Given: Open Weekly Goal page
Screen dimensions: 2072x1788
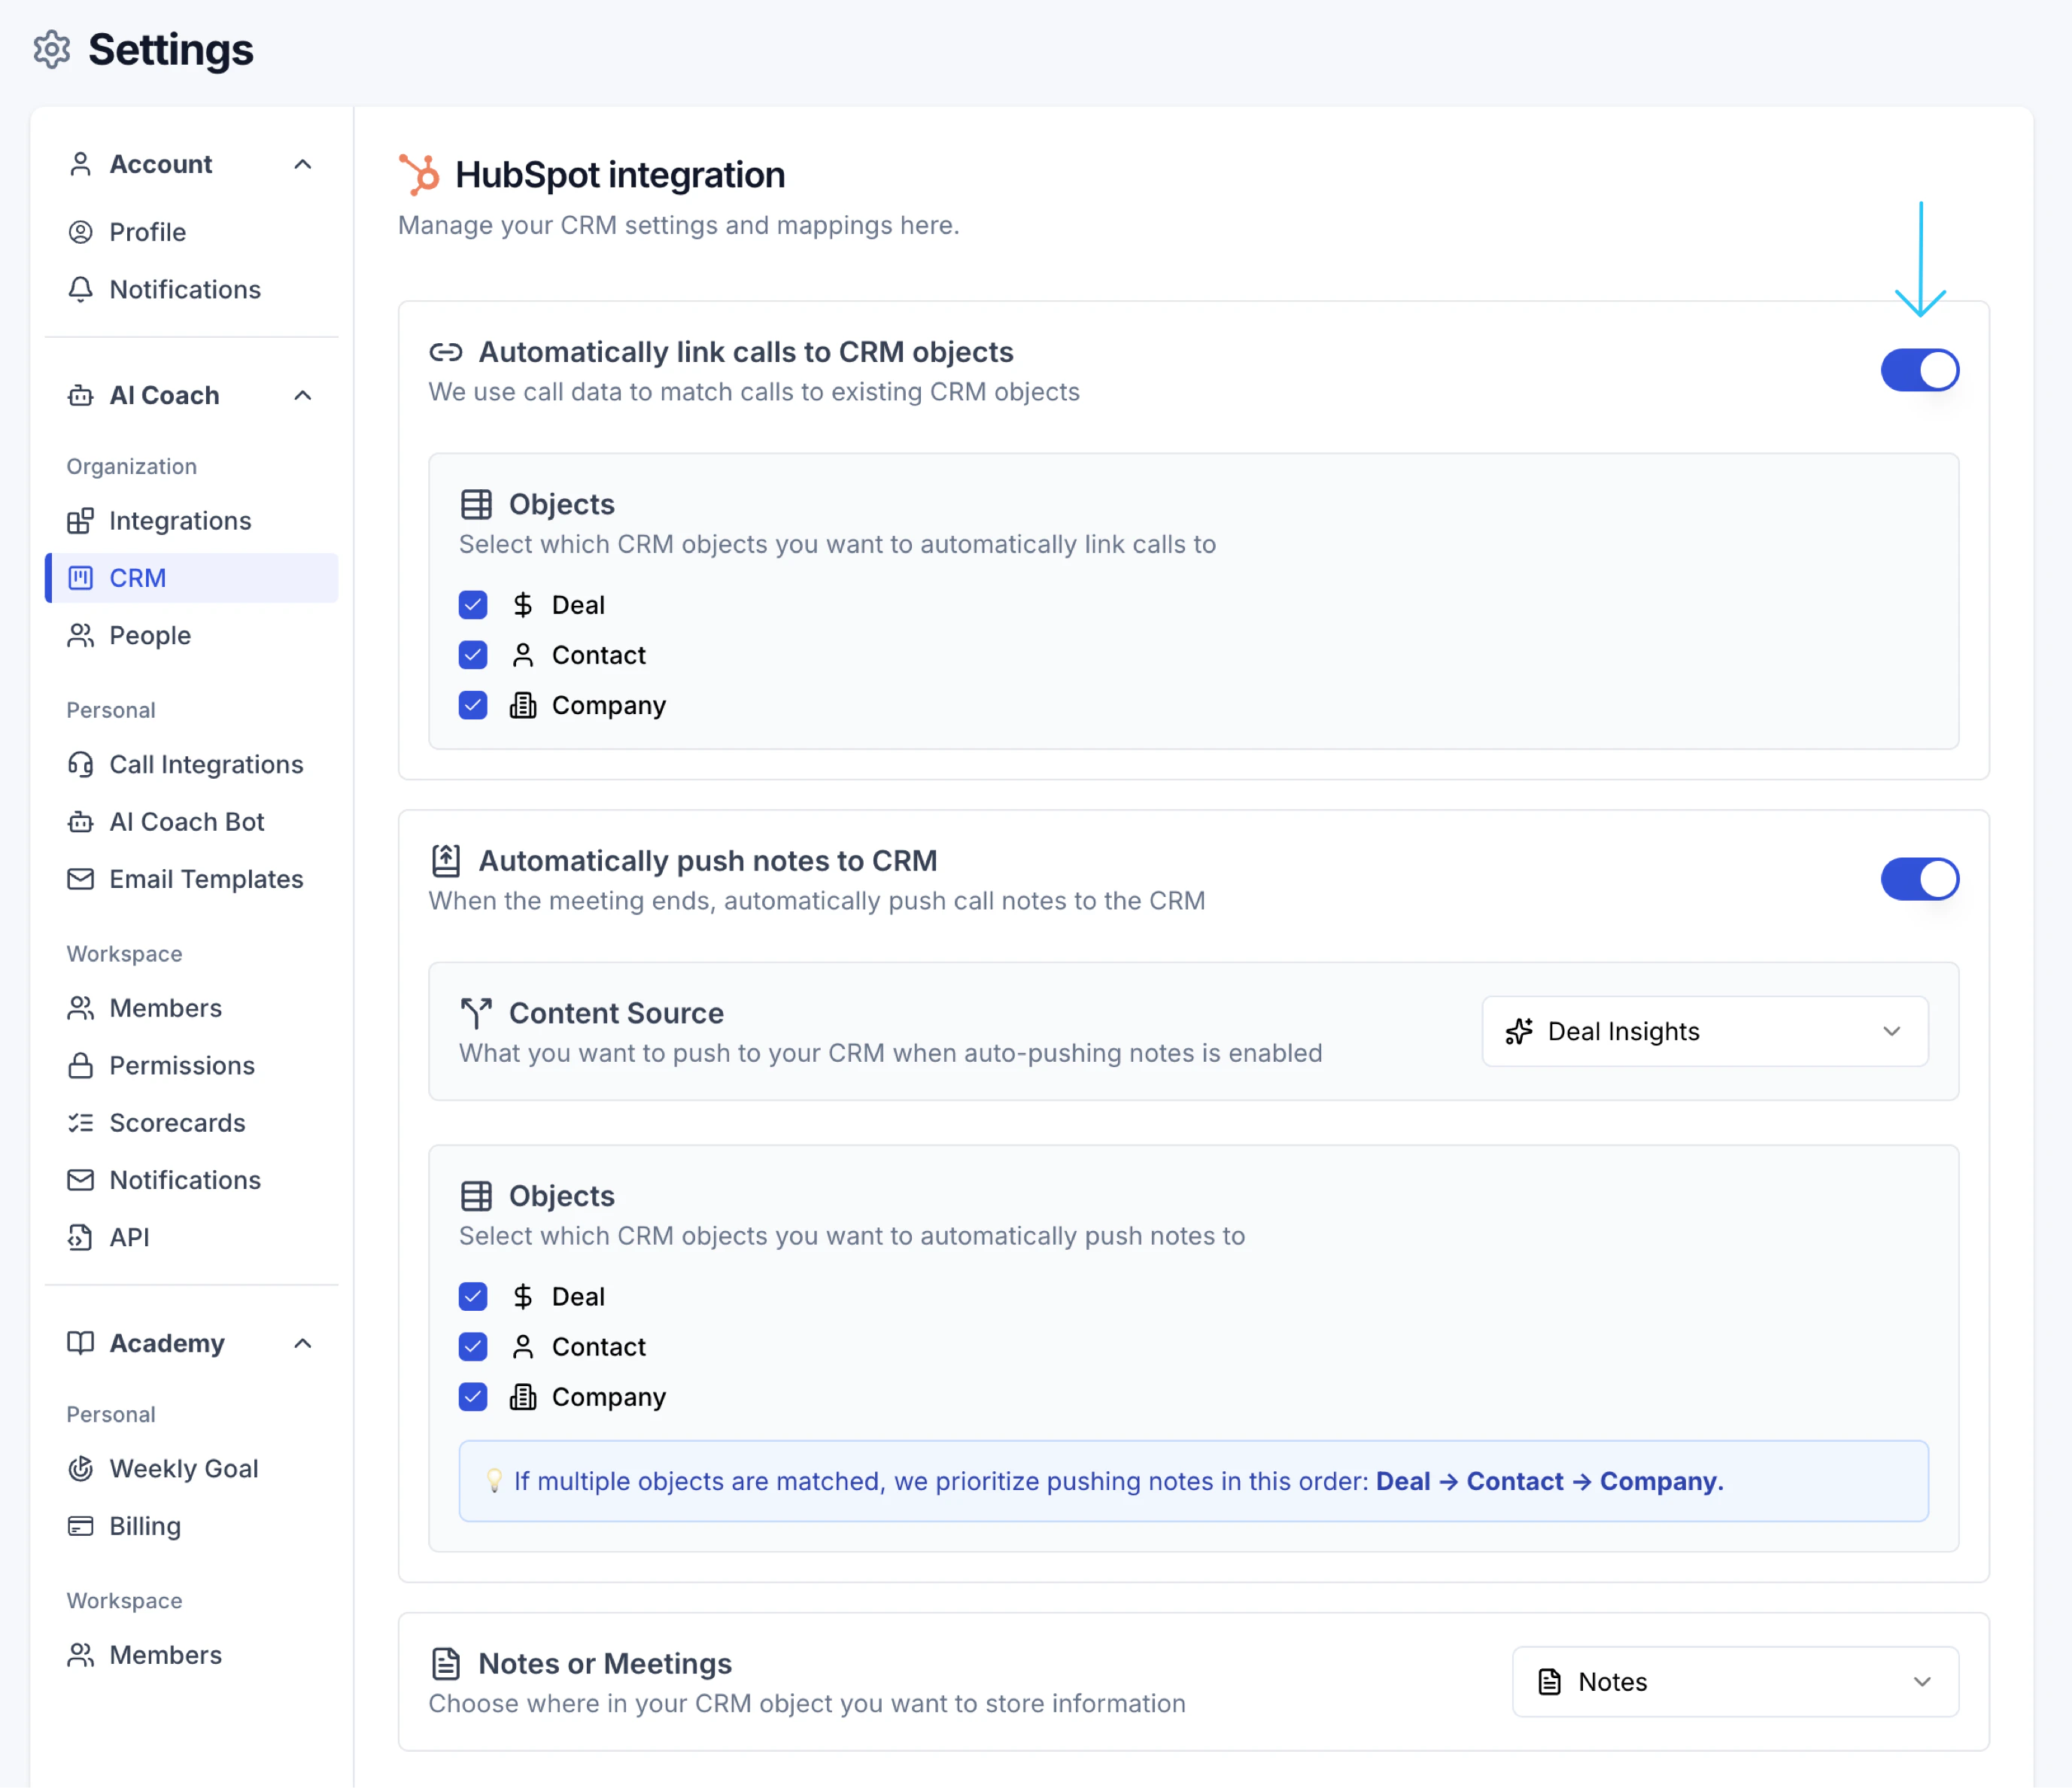Looking at the screenshot, I should pyautogui.click(x=191, y=1468).
